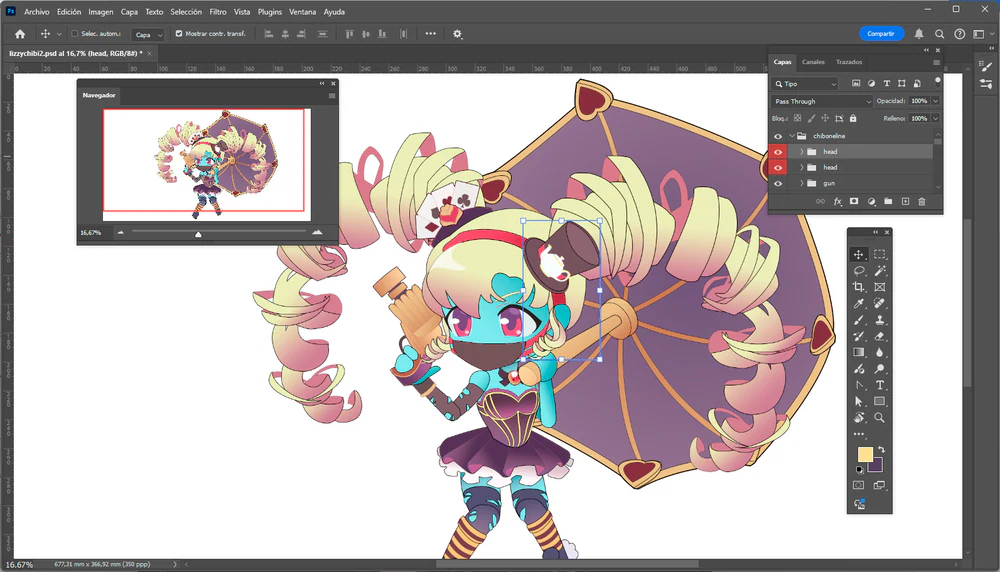Select the Zoom tool in toolbox
Screen dimensions: 1000x572
click(x=879, y=418)
